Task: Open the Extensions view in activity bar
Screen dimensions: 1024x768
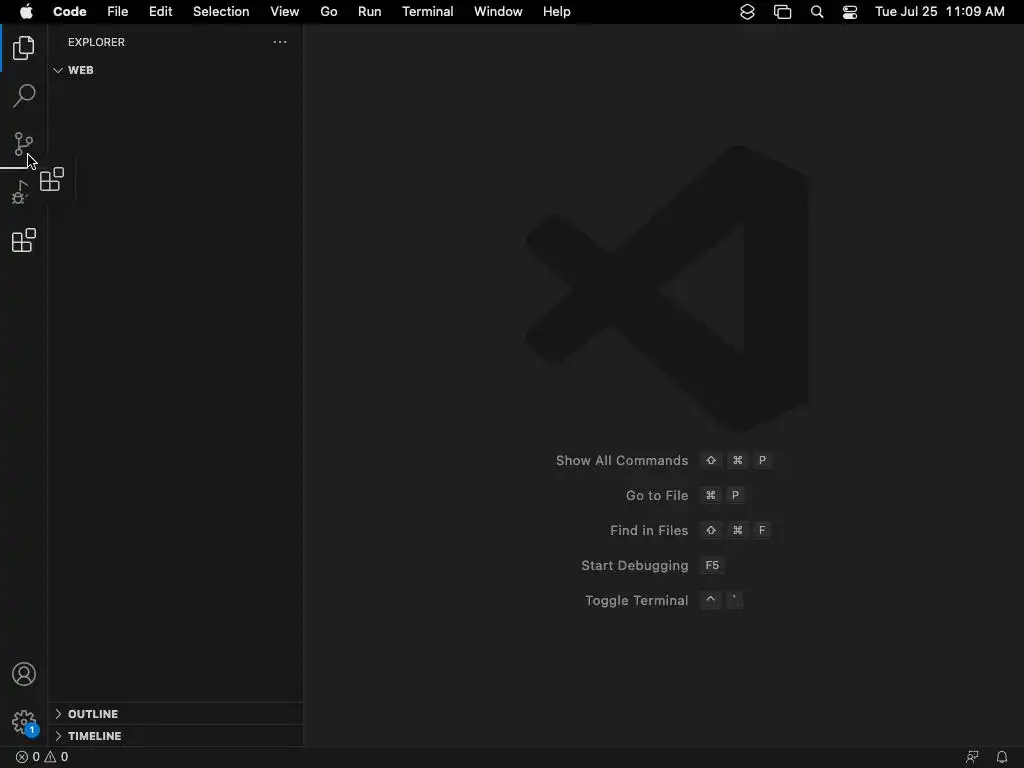Action: point(24,240)
